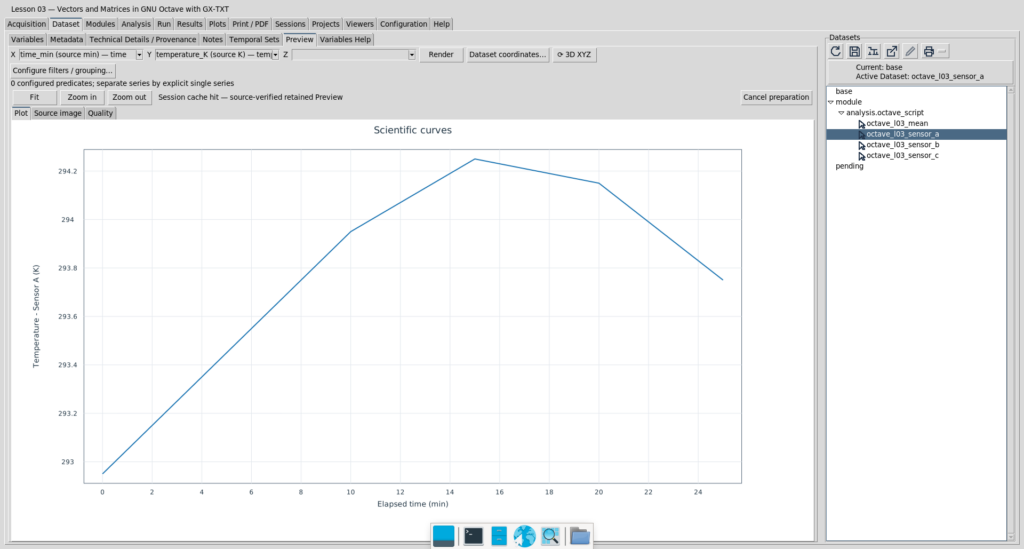
Task: Go to the Results tab
Action: click(189, 24)
